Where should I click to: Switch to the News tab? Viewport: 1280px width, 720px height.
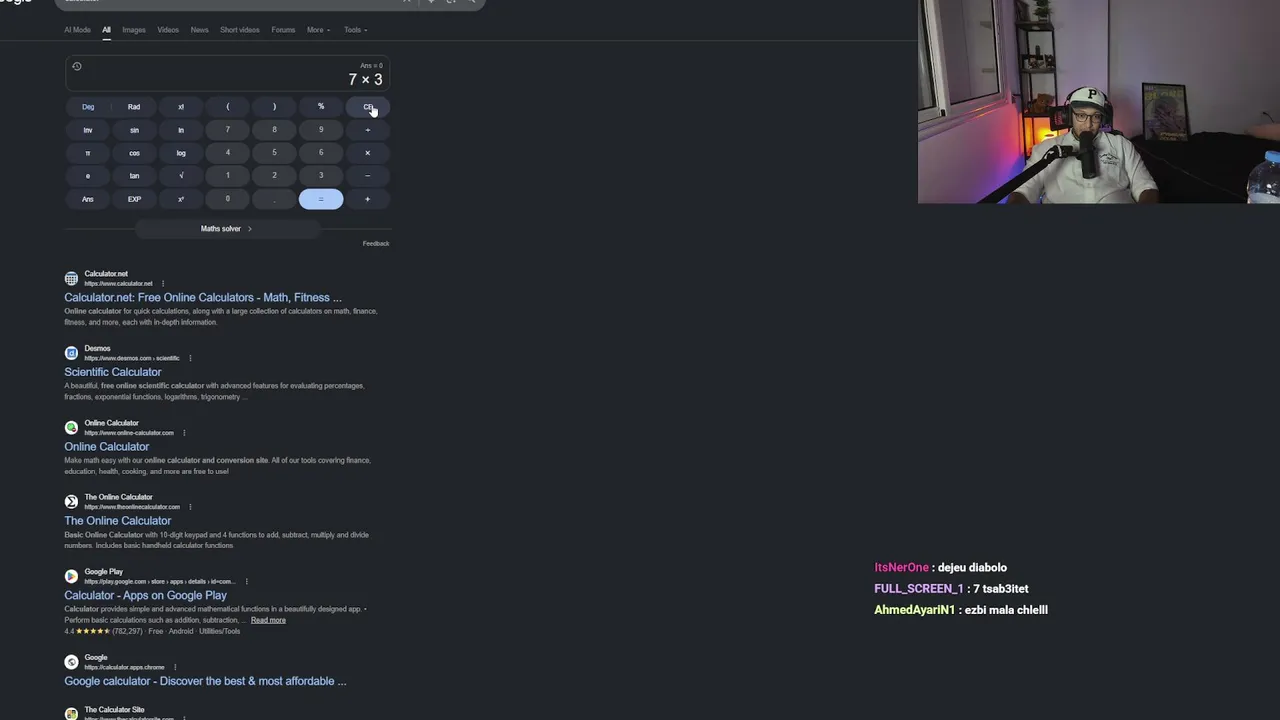[x=200, y=30]
